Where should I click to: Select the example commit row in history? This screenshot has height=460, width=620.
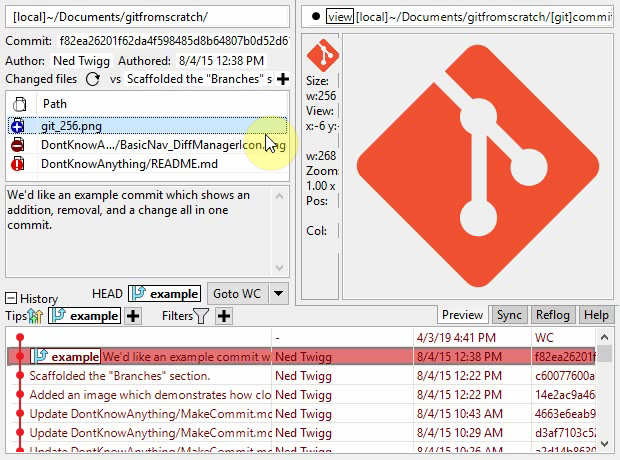(301, 356)
